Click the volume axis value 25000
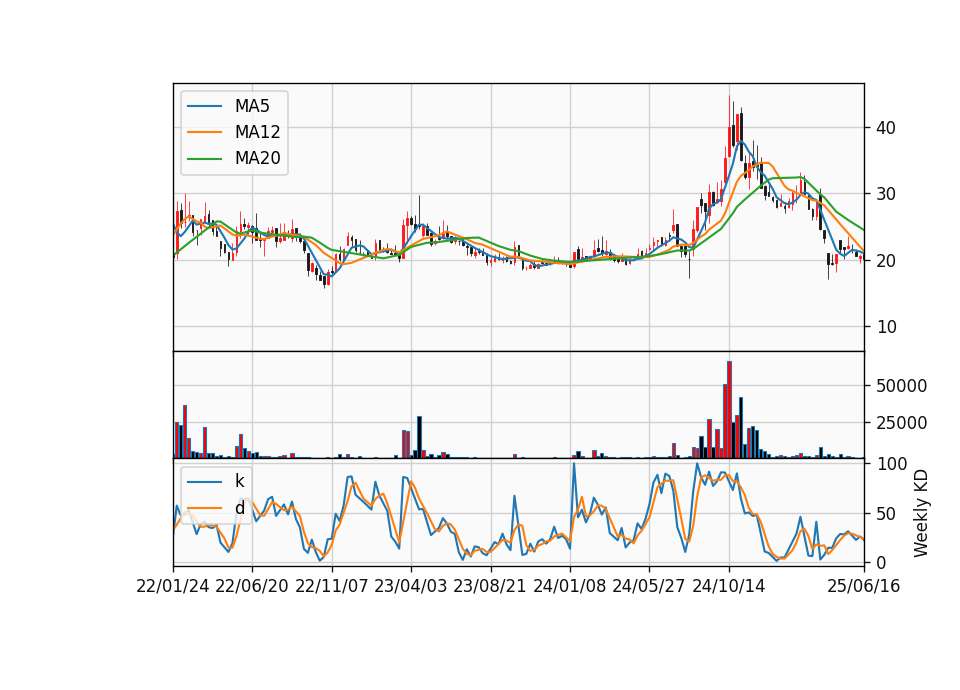 click(x=901, y=423)
